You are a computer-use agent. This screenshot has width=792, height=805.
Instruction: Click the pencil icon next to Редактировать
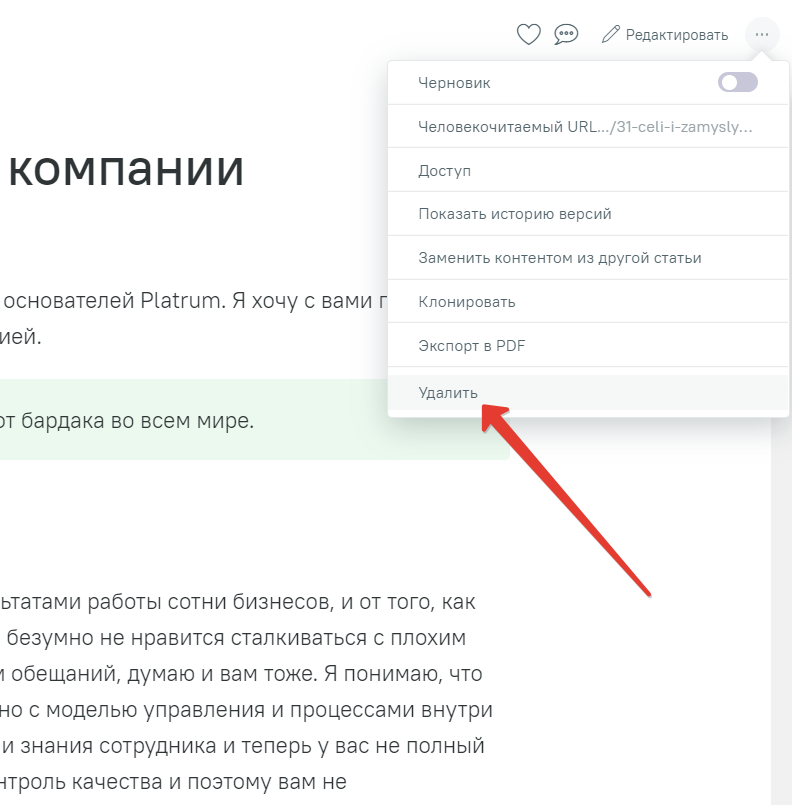(611, 34)
